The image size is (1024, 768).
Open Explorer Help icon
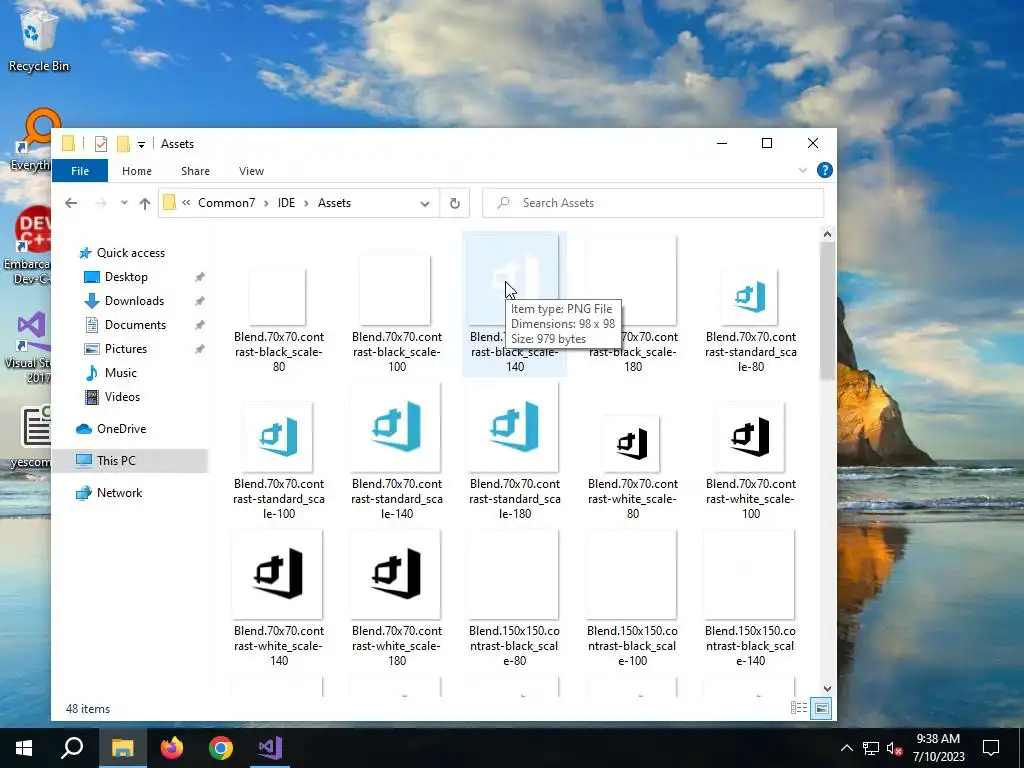coord(825,170)
